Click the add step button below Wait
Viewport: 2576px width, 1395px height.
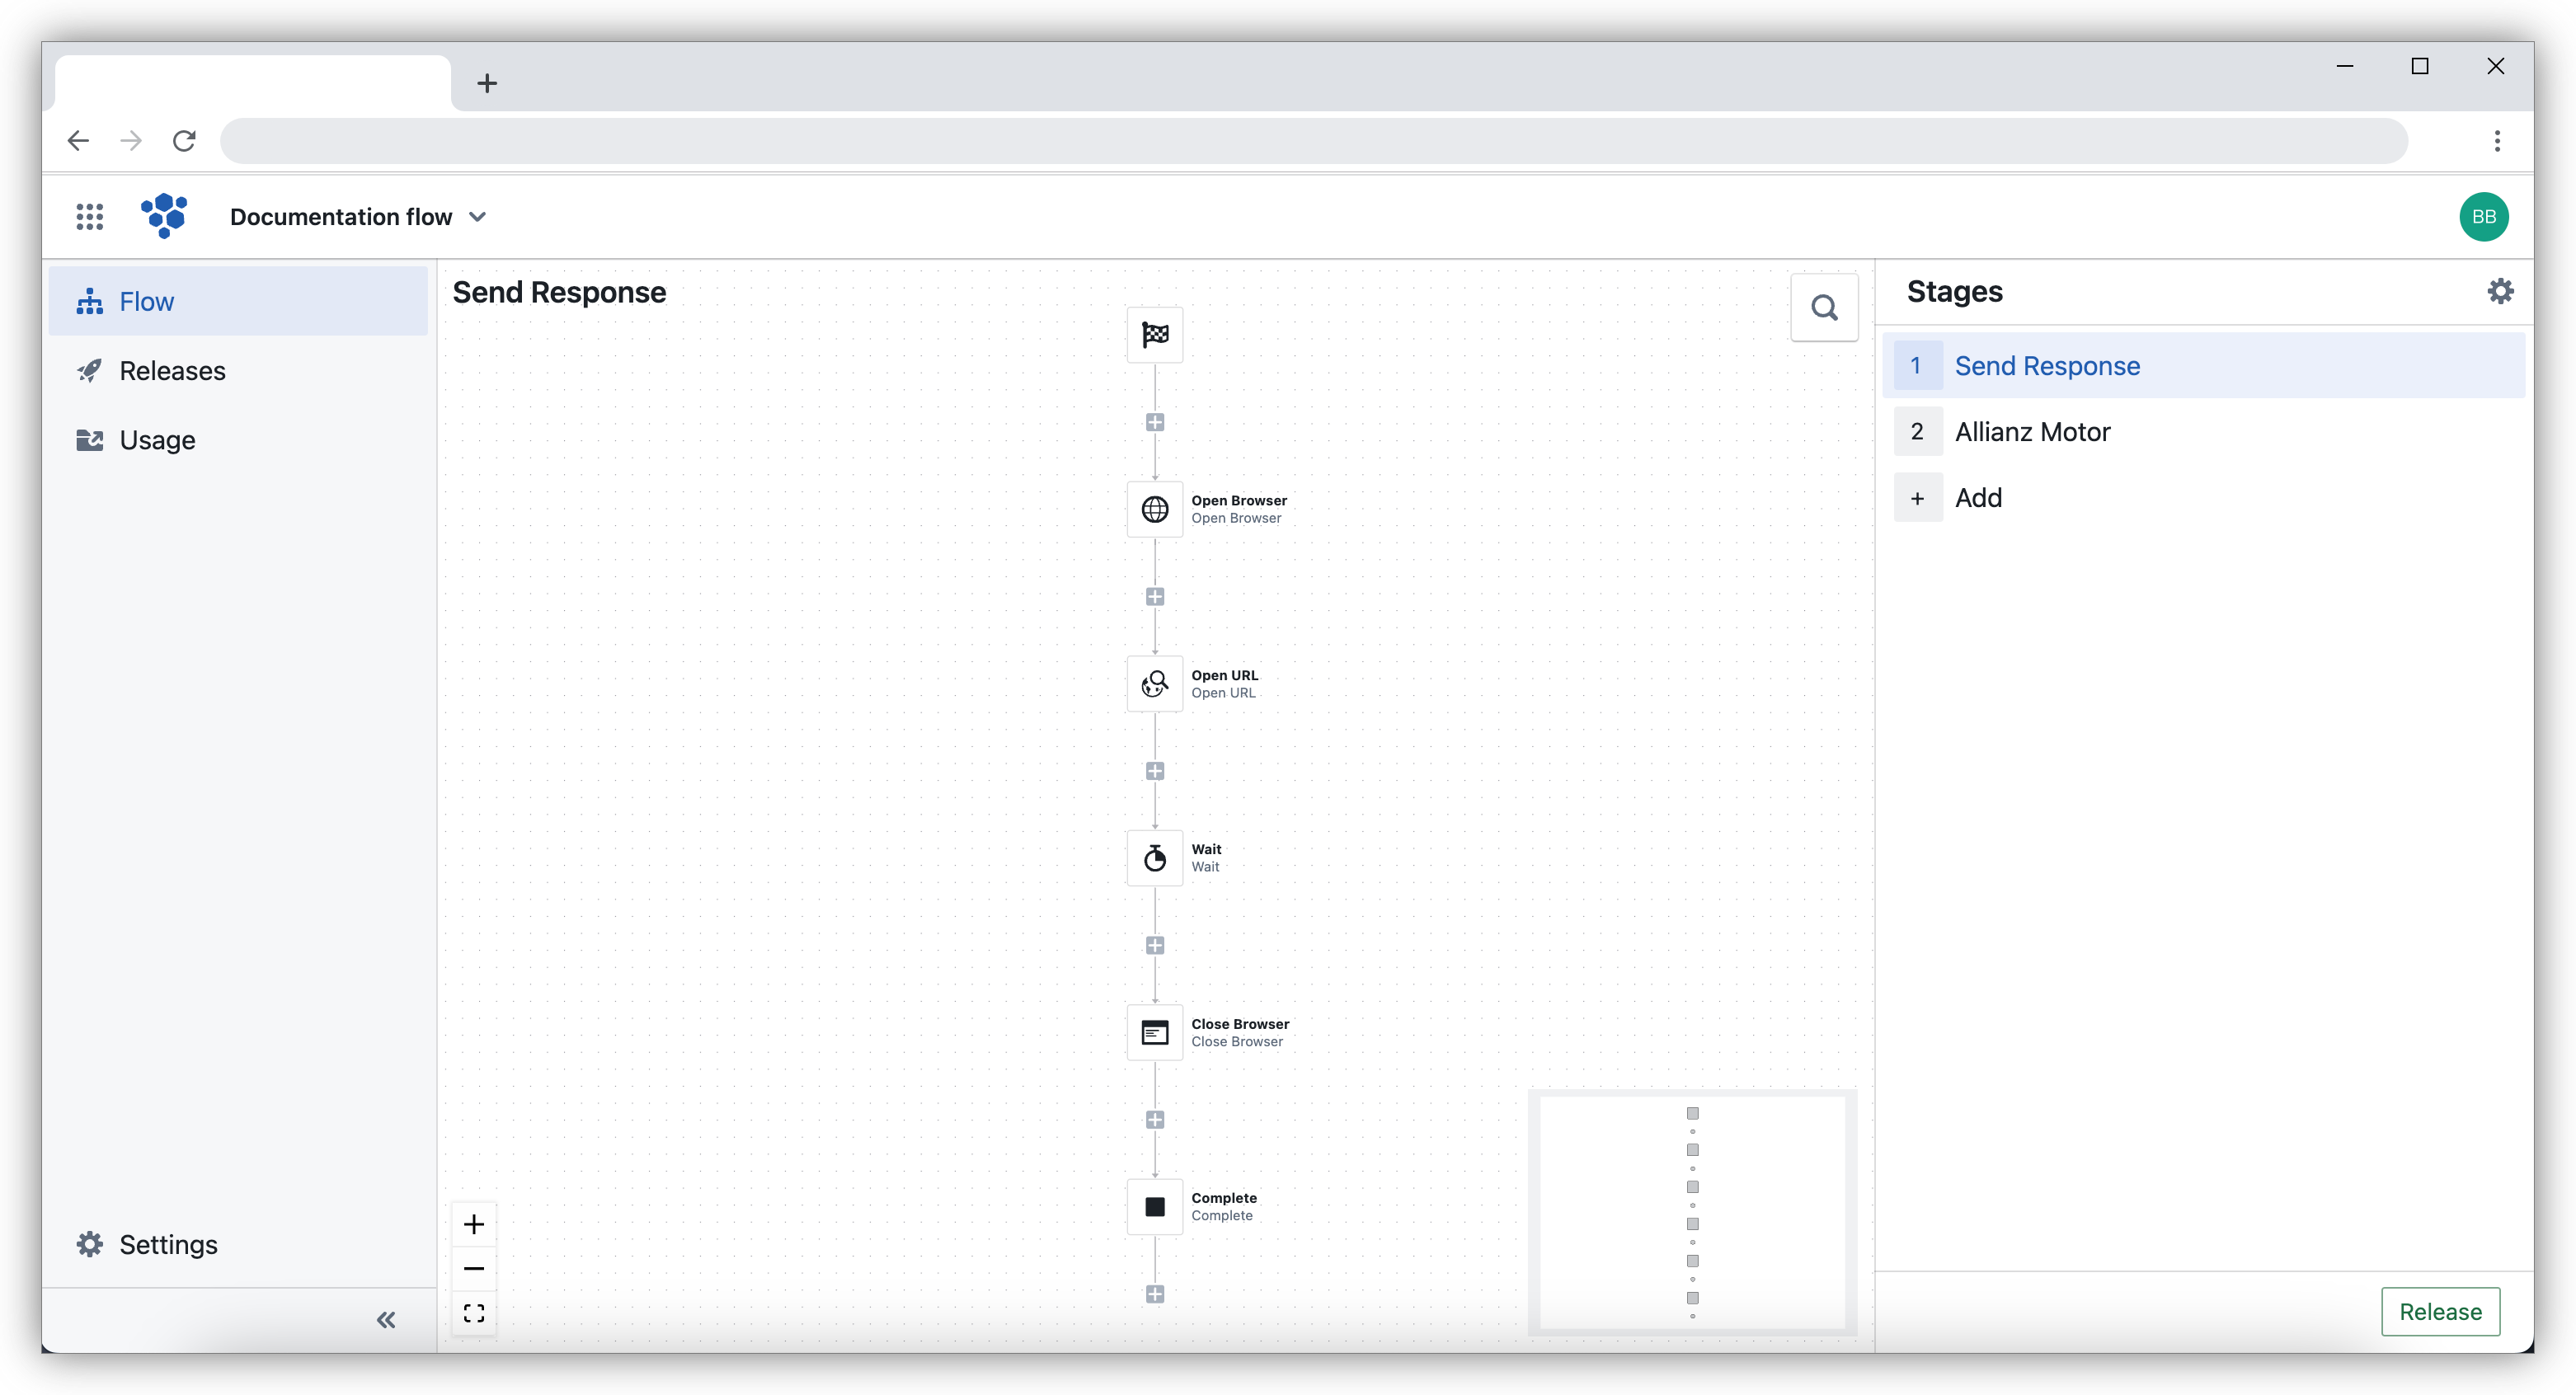(1154, 943)
